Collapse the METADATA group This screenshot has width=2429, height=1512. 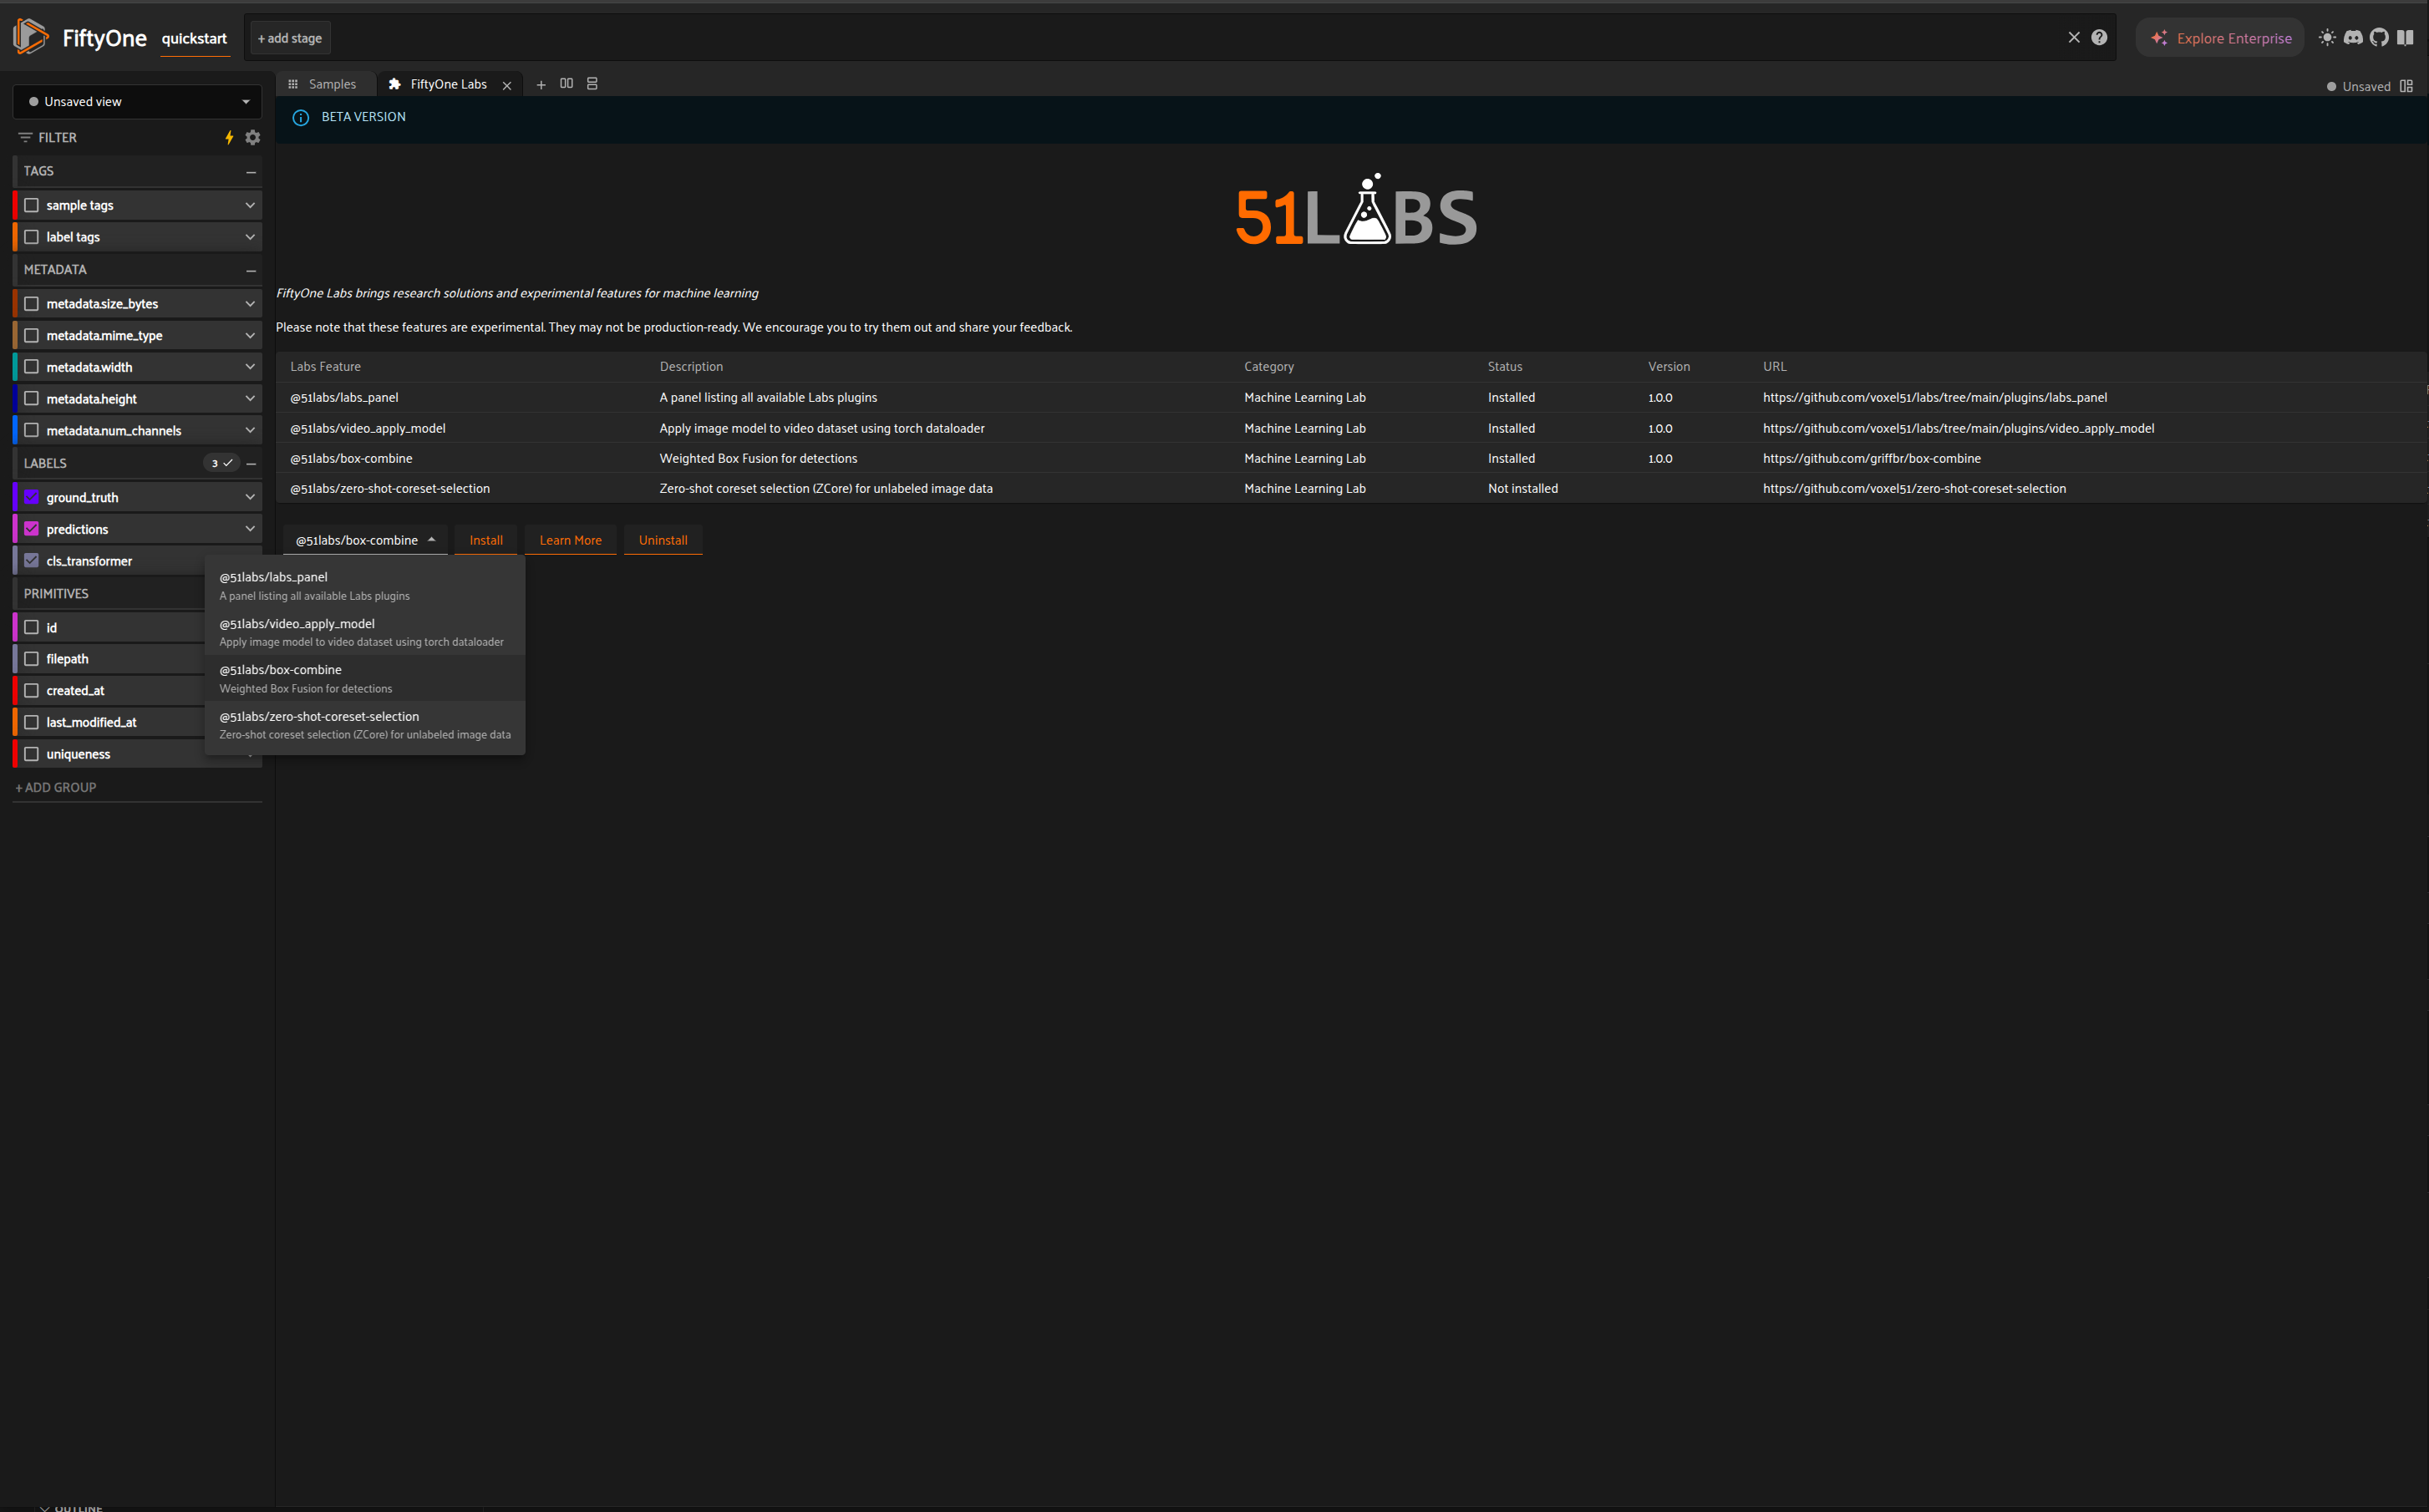click(251, 270)
